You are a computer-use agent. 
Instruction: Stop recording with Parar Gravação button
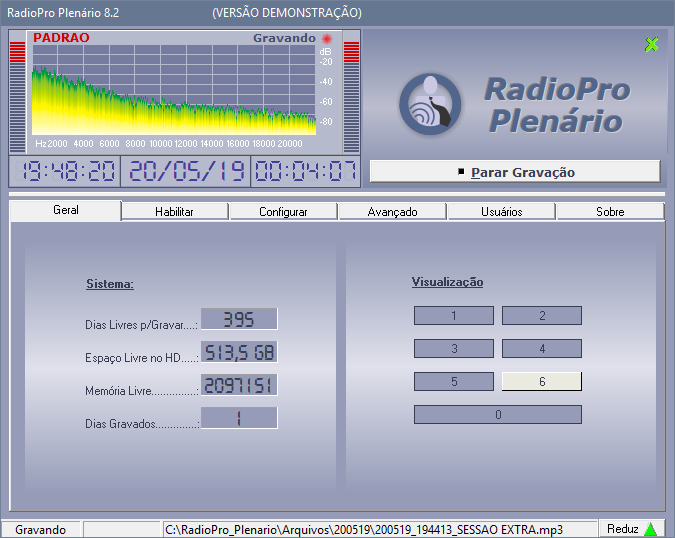pos(515,172)
